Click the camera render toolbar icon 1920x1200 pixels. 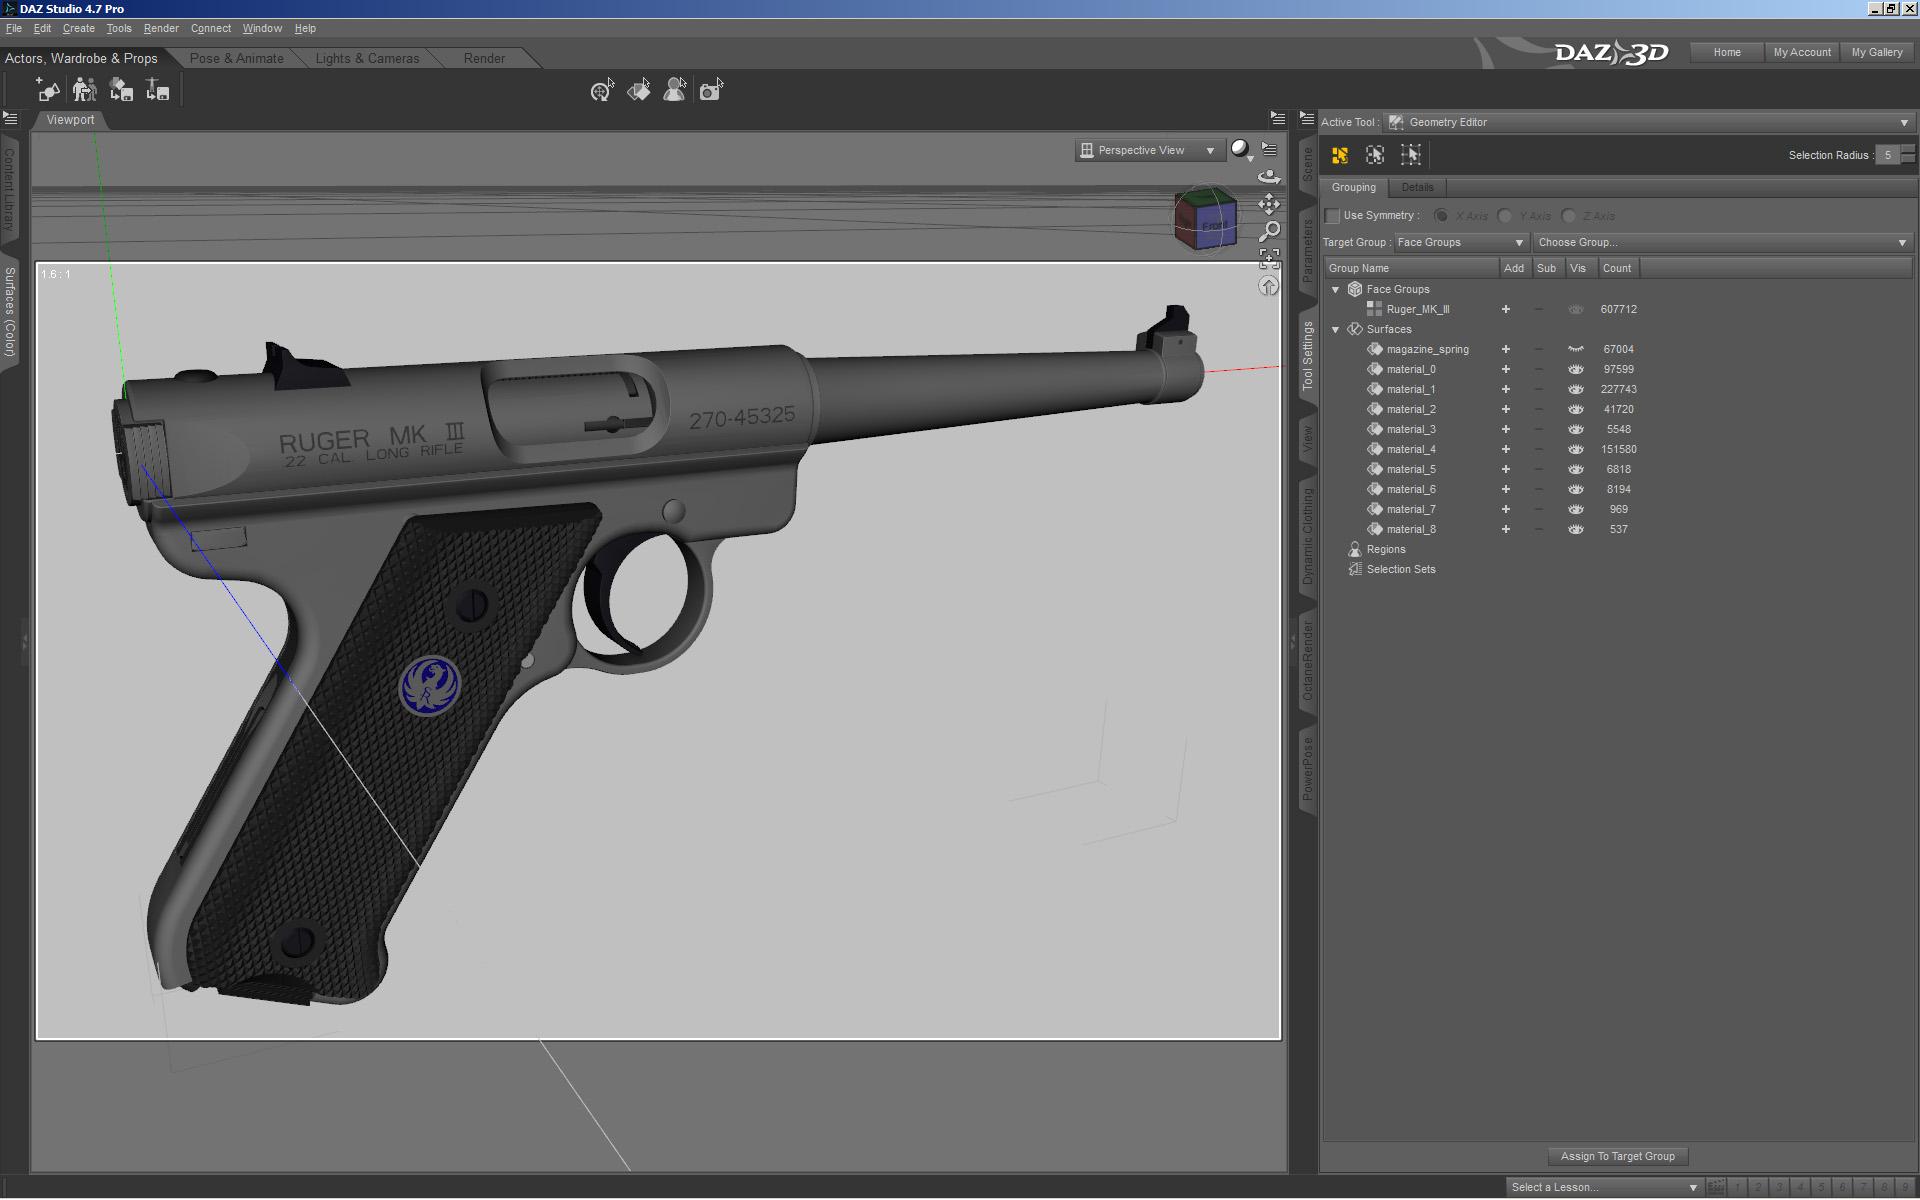click(x=710, y=91)
